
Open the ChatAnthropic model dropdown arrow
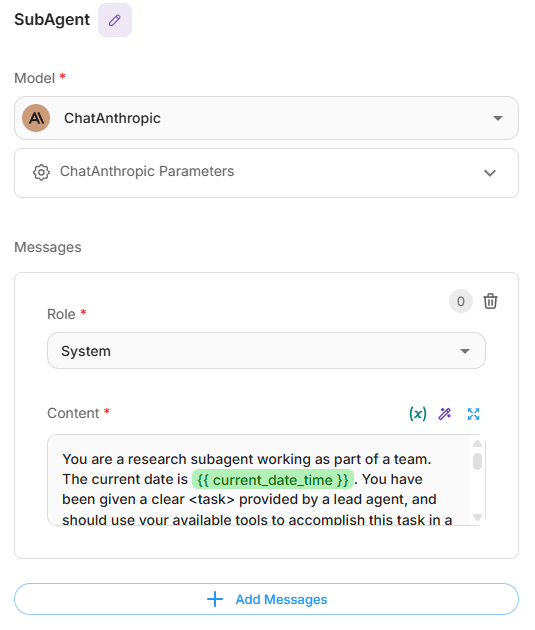498,118
